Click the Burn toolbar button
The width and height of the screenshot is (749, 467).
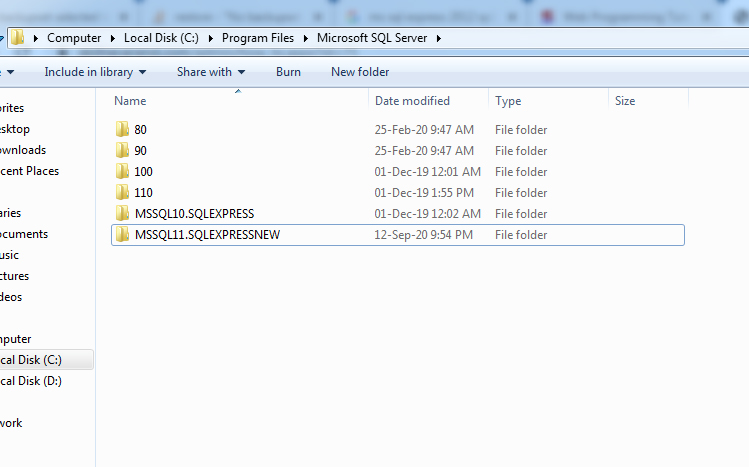289,72
